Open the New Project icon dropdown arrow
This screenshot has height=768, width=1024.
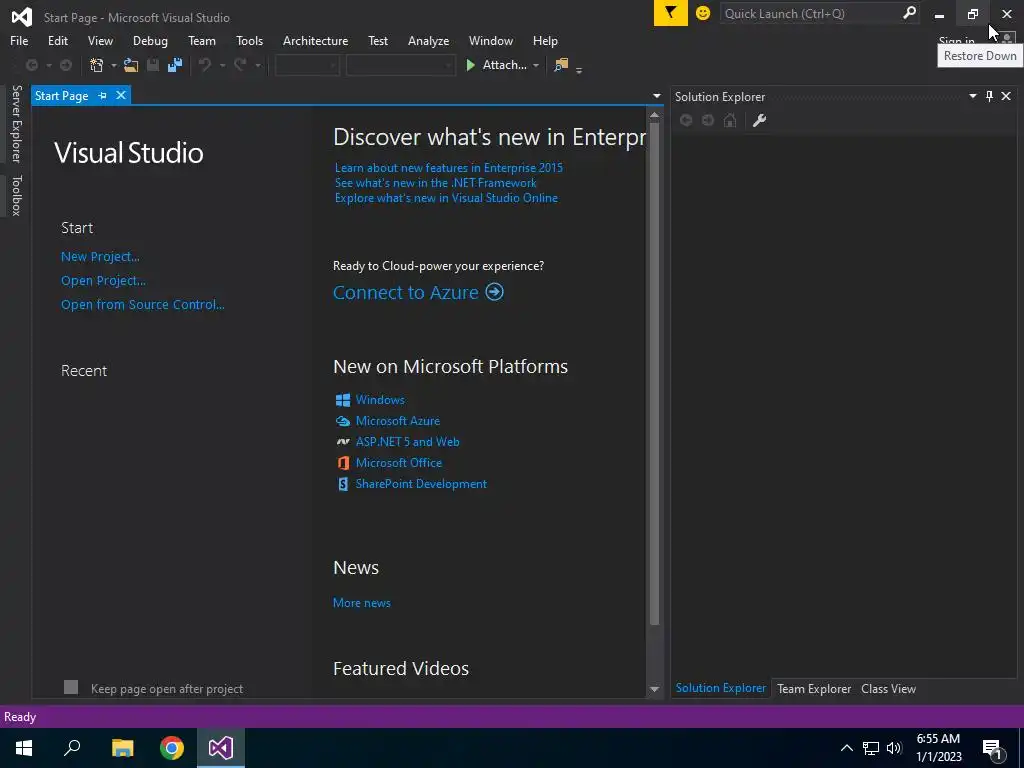[x=114, y=65]
